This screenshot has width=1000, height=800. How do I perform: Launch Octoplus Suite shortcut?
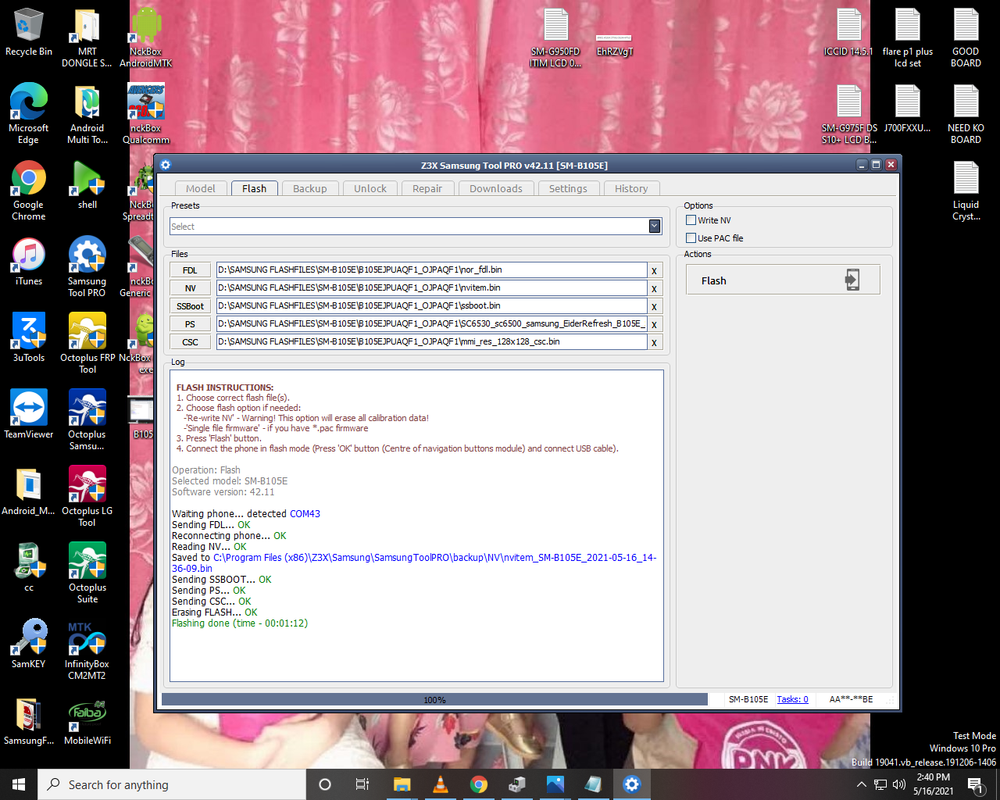coord(87,573)
